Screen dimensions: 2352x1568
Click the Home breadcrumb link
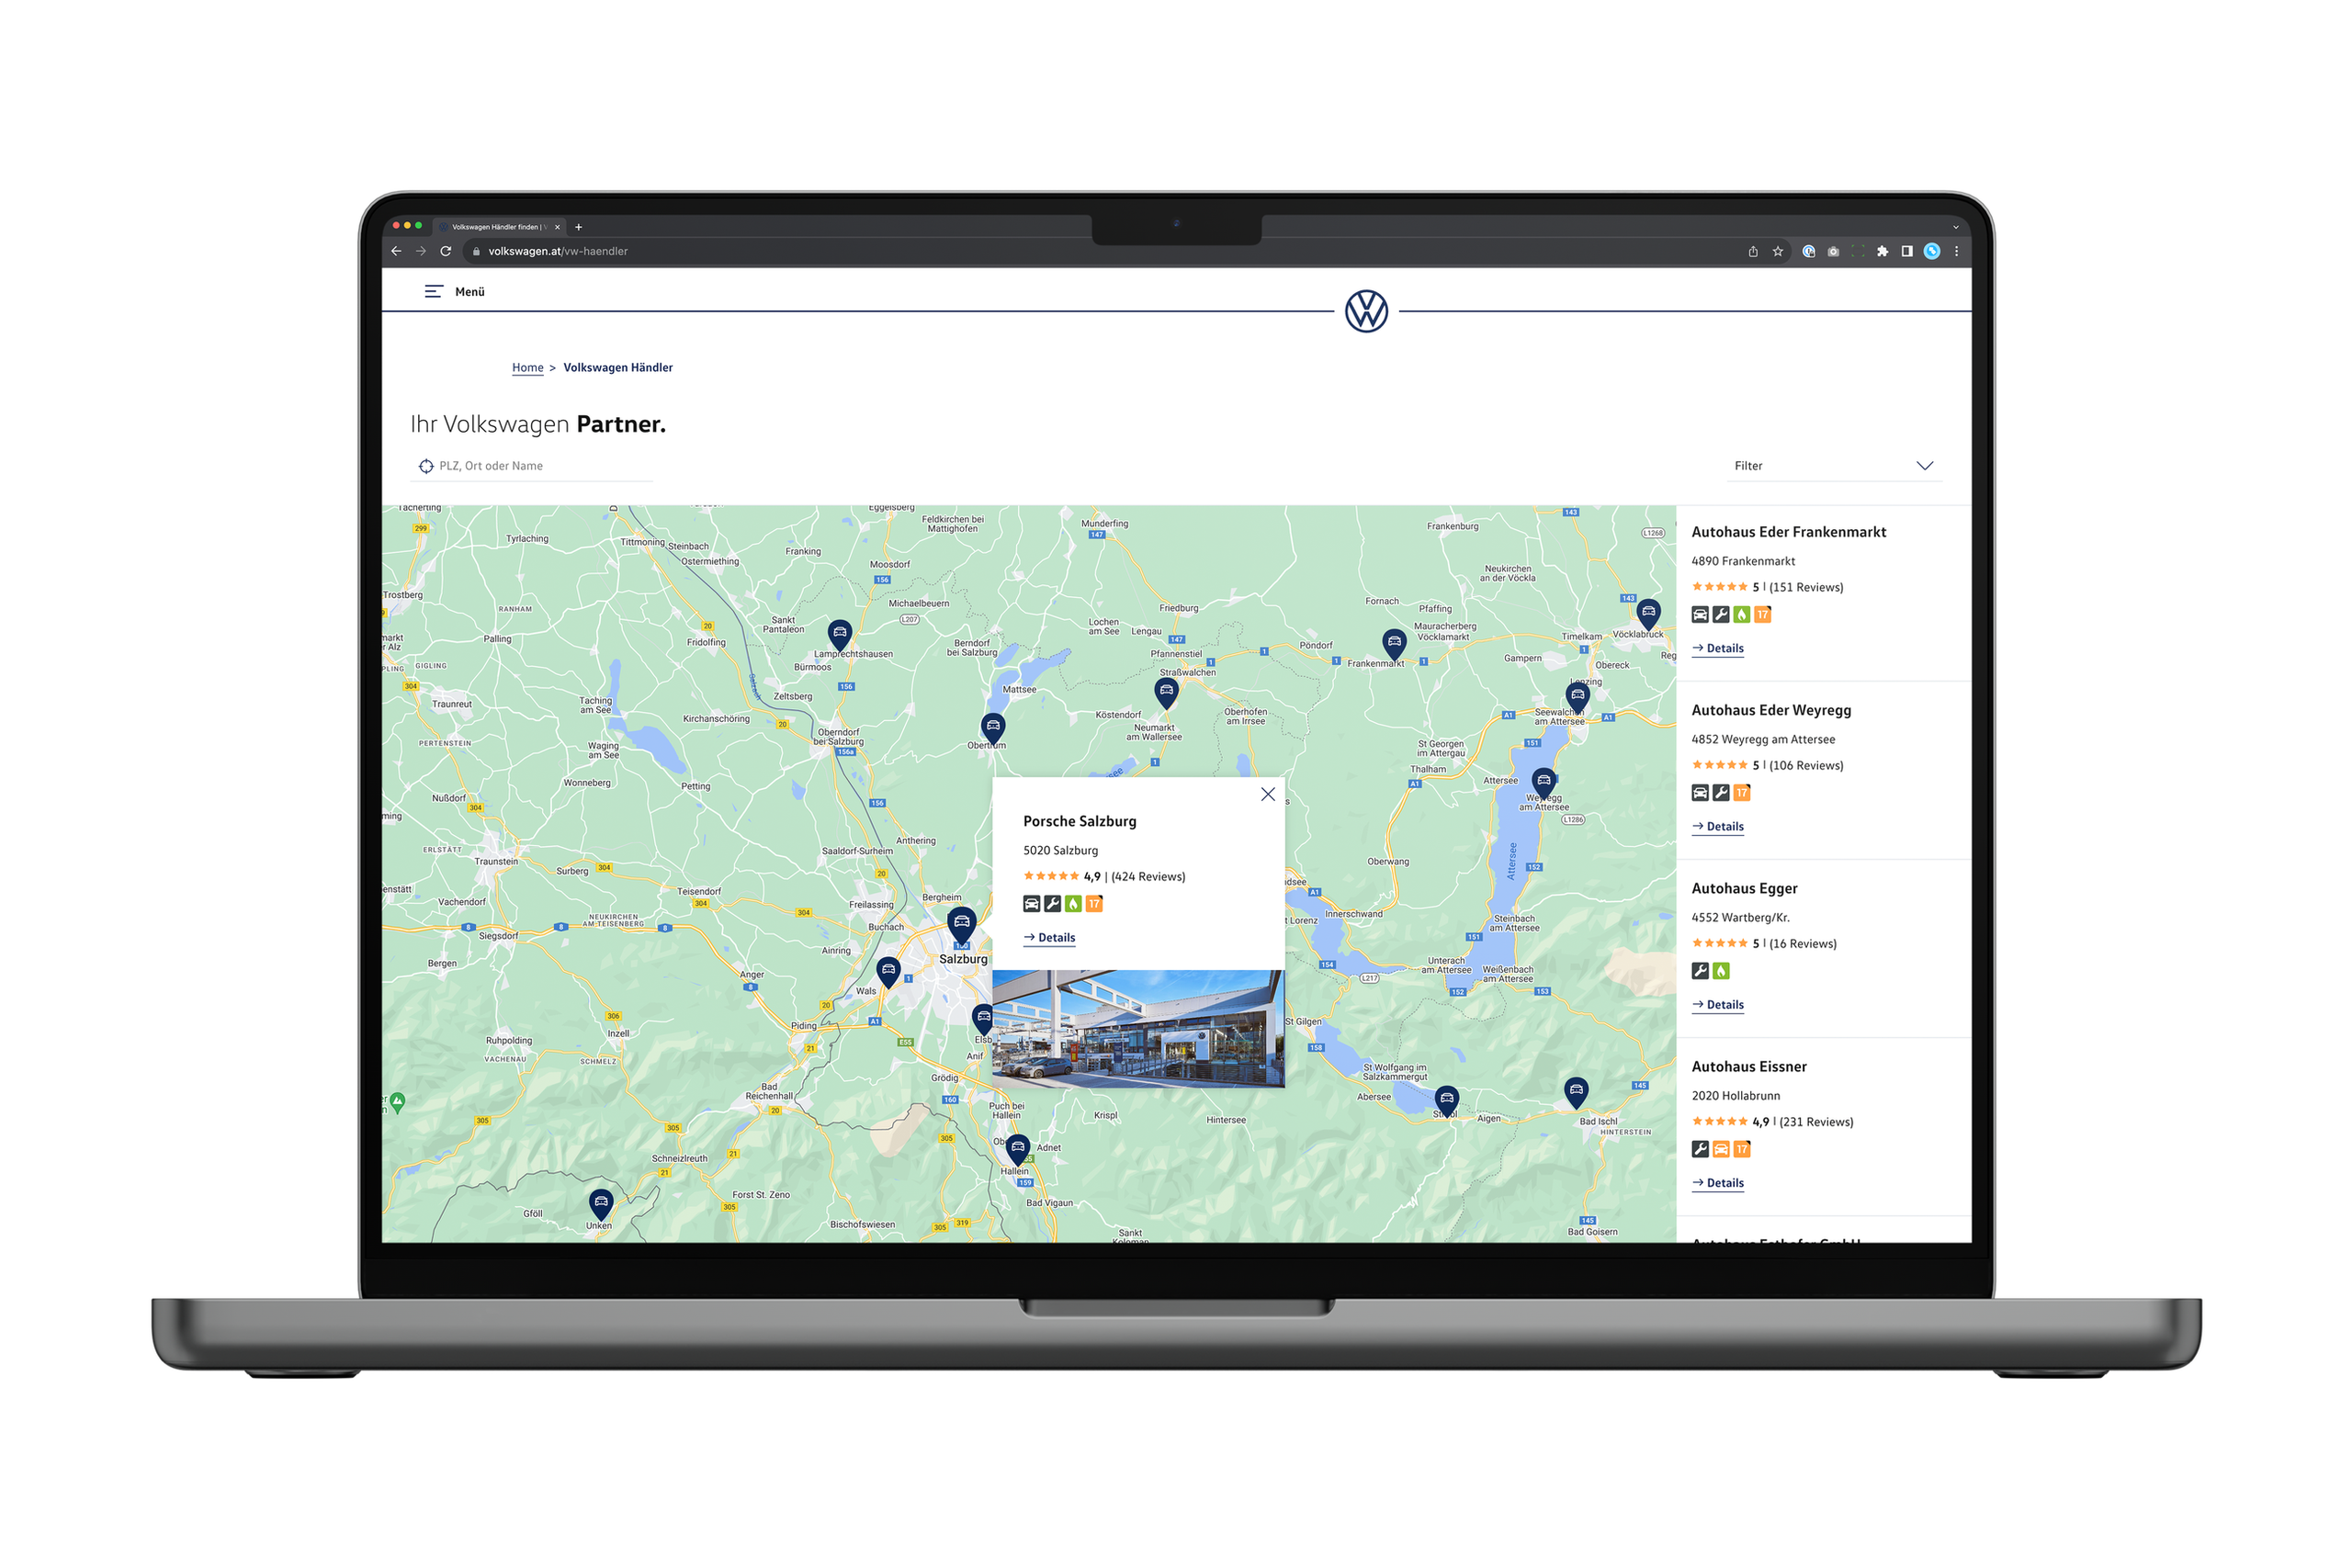click(x=527, y=368)
